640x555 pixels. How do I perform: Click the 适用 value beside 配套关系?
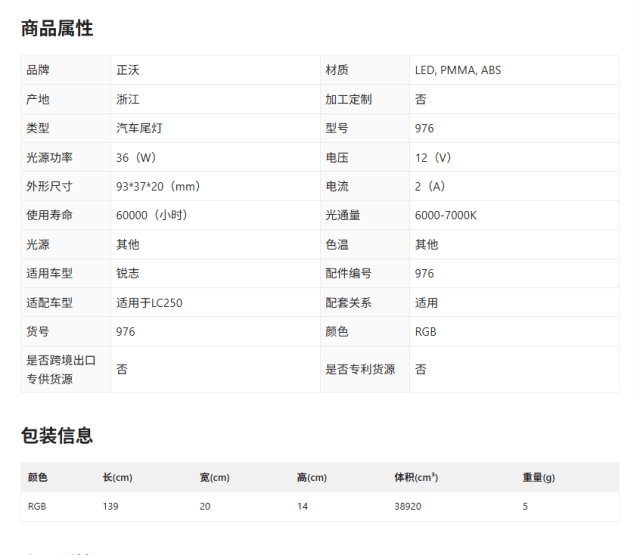[x=427, y=303]
